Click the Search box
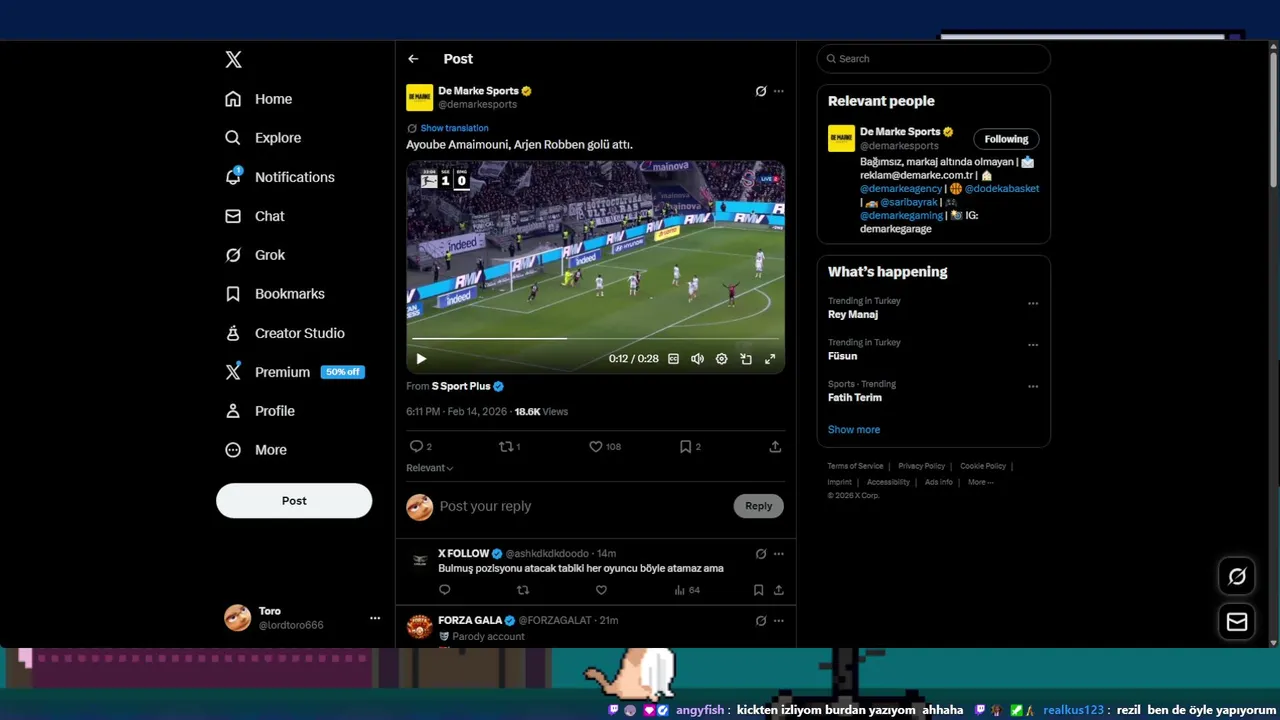 (x=934, y=59)
